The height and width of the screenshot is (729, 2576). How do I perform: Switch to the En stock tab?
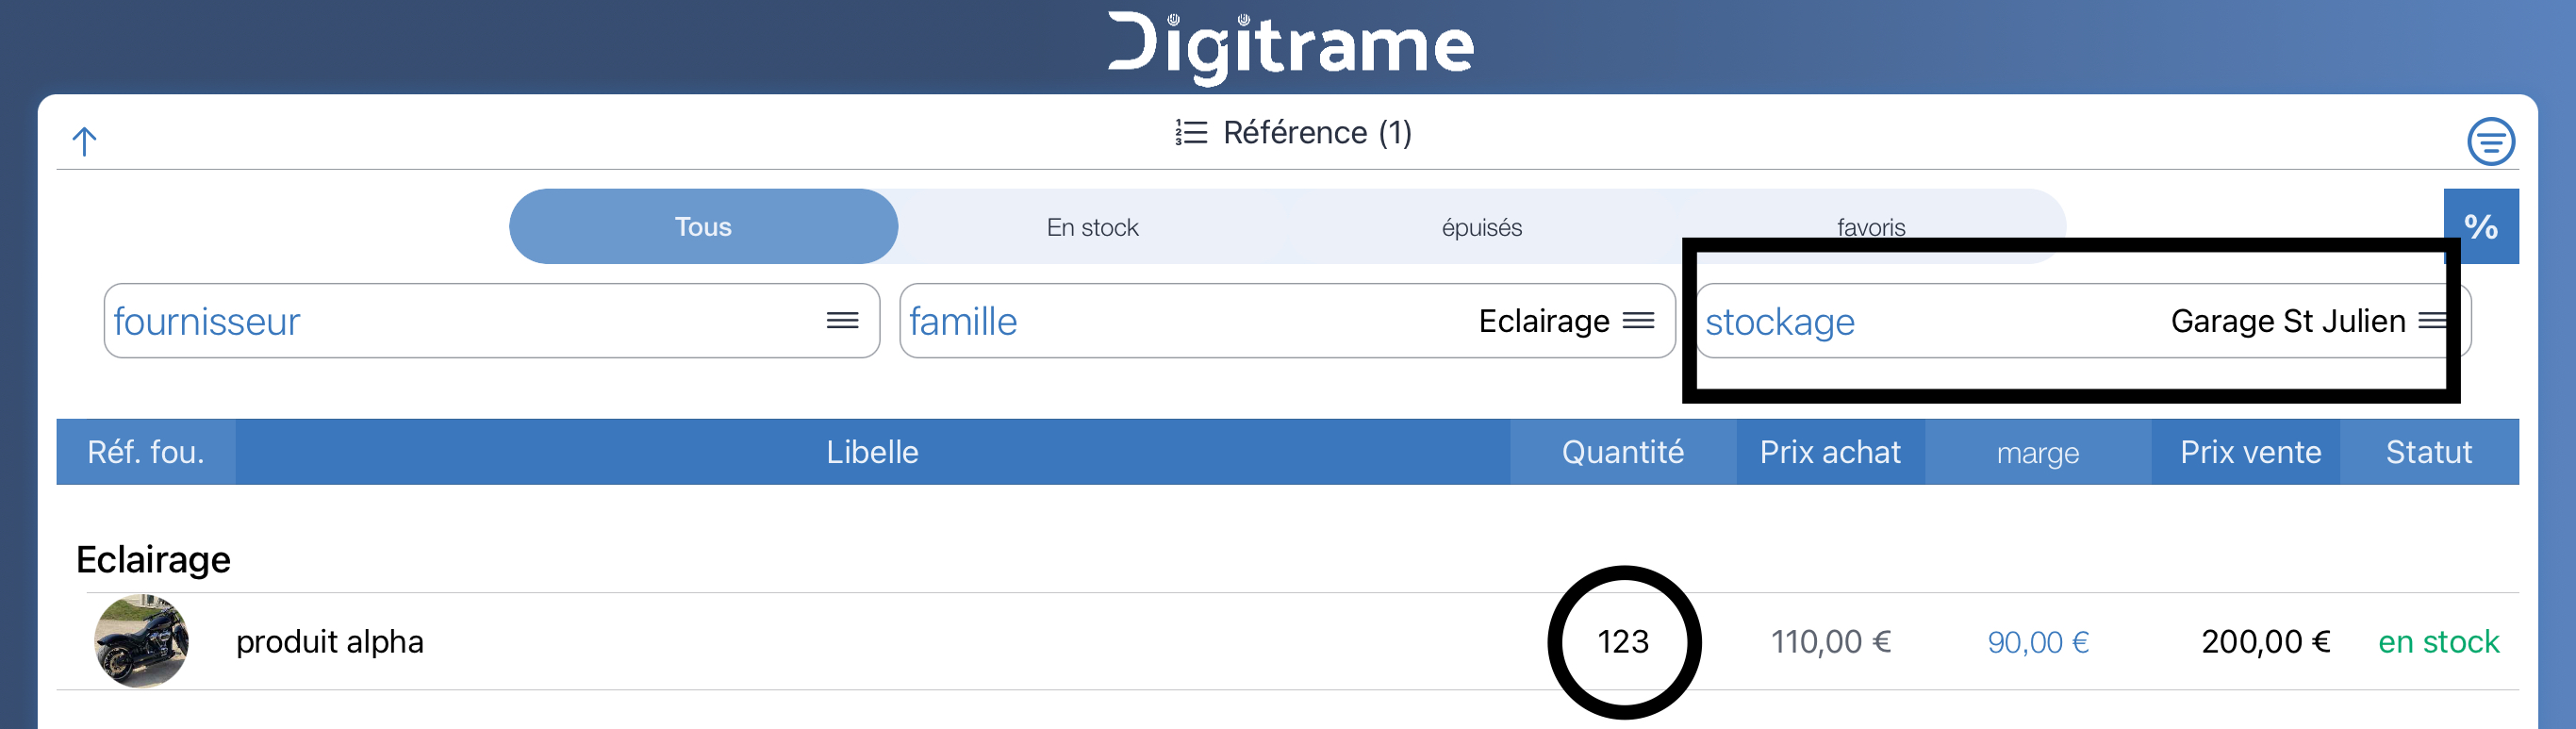point(1092,227)
